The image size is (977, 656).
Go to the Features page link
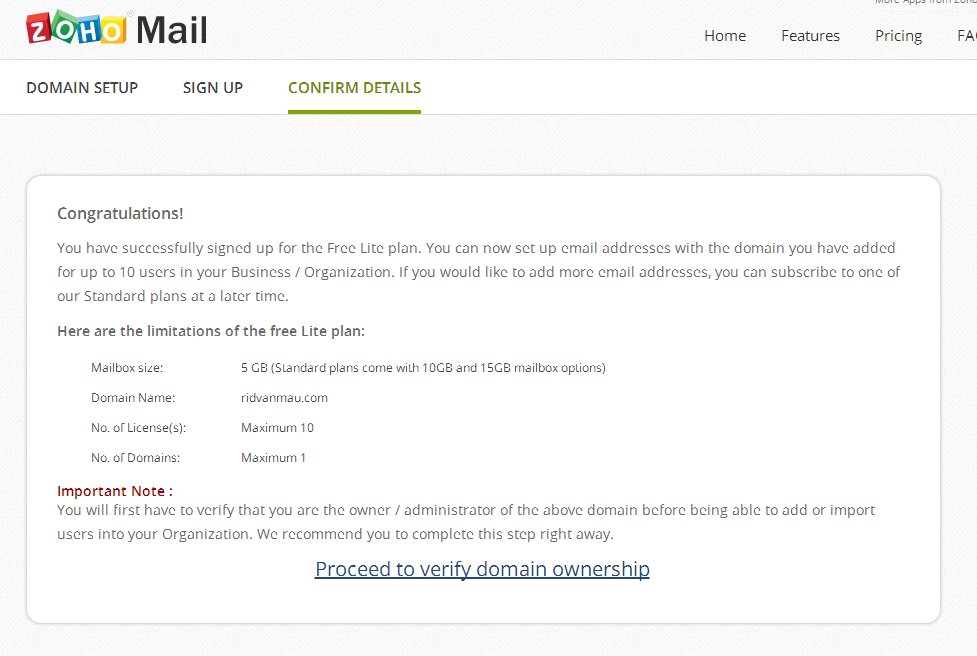coord(810,36)
